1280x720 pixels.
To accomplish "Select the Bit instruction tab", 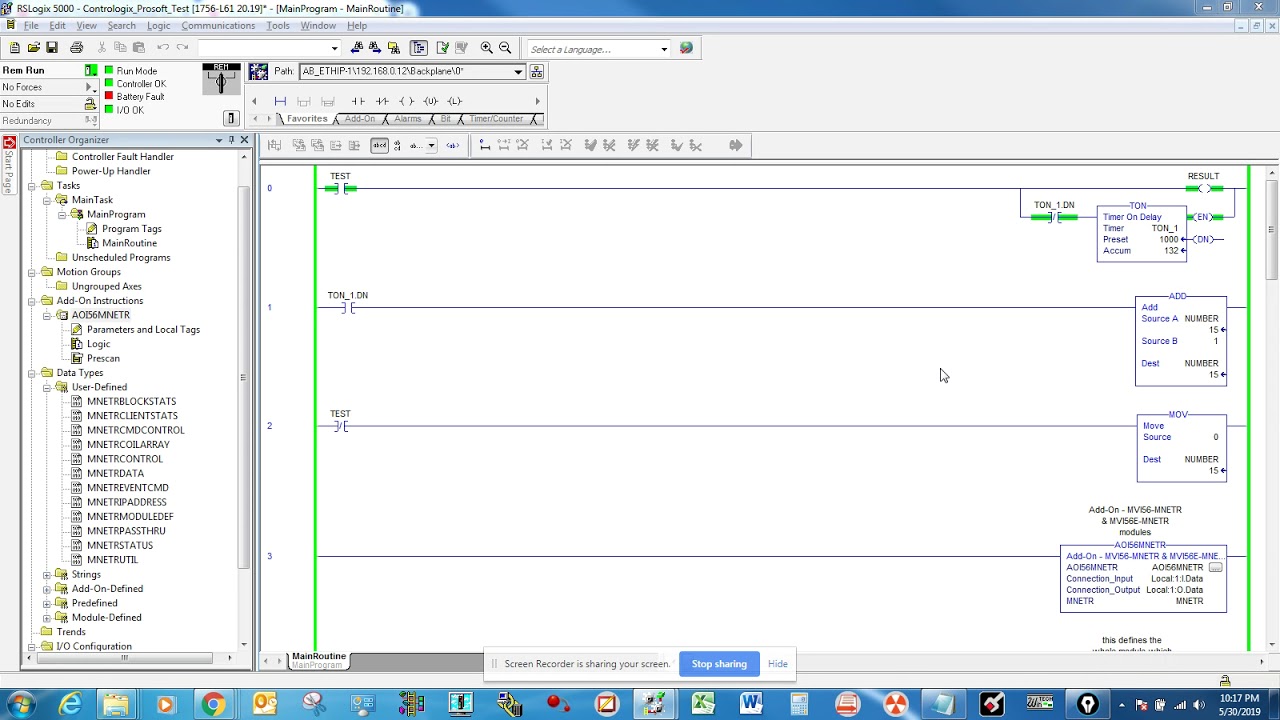I will [x=446, y=119].
